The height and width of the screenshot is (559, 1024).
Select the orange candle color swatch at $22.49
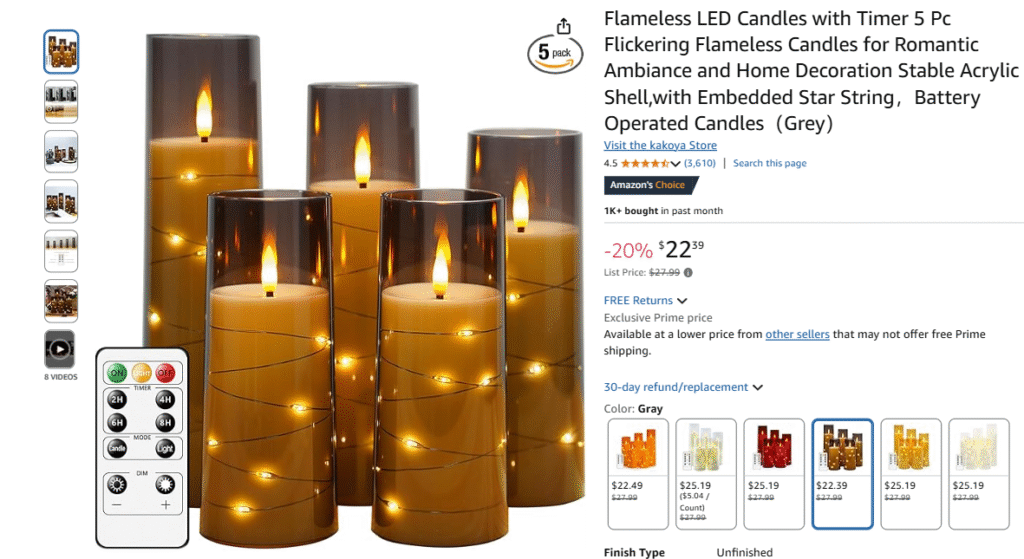coord(638,474)
